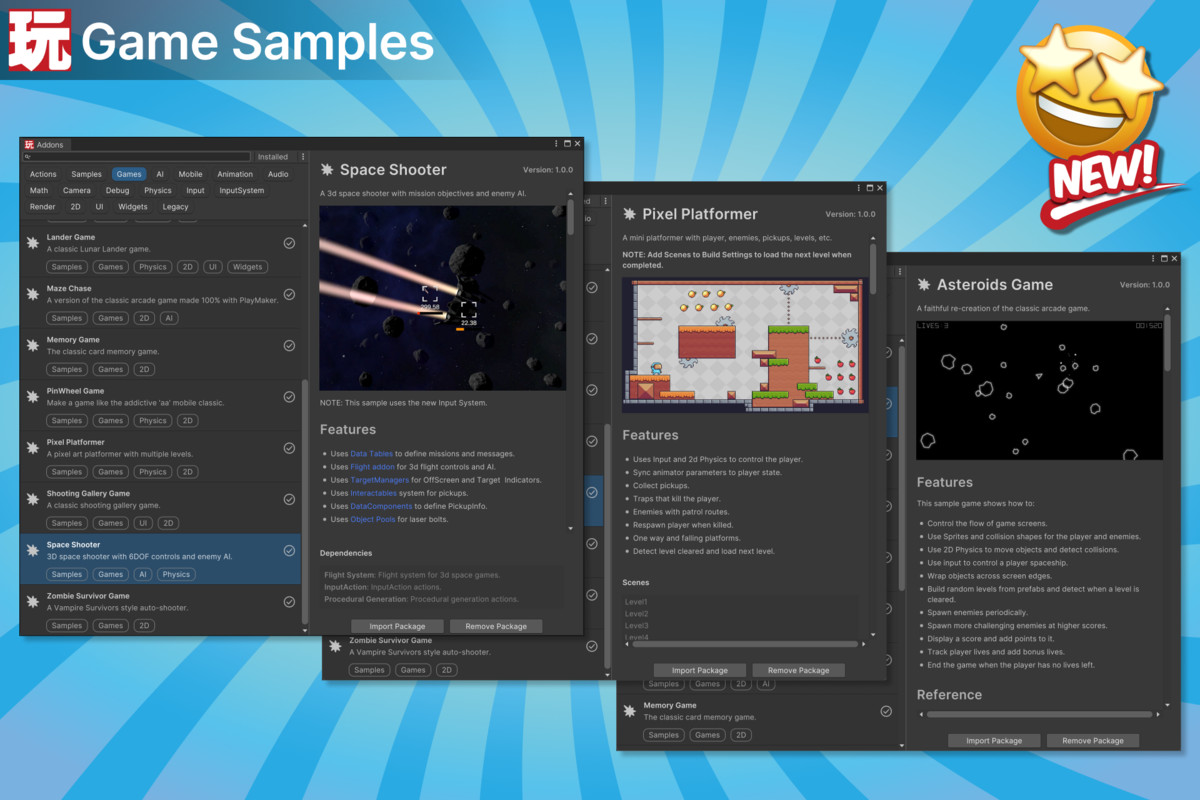Select the Samples category filter at top
This screenshot has width=1200, height=800.
pos(87,174)
